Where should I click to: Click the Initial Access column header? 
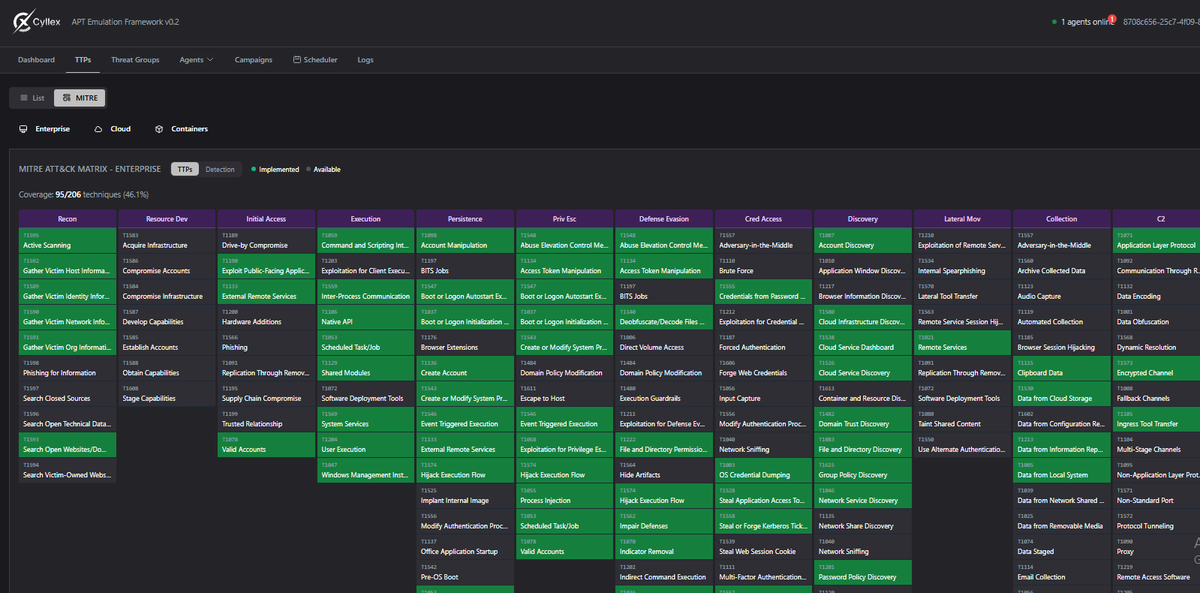[x=266, y=218]
